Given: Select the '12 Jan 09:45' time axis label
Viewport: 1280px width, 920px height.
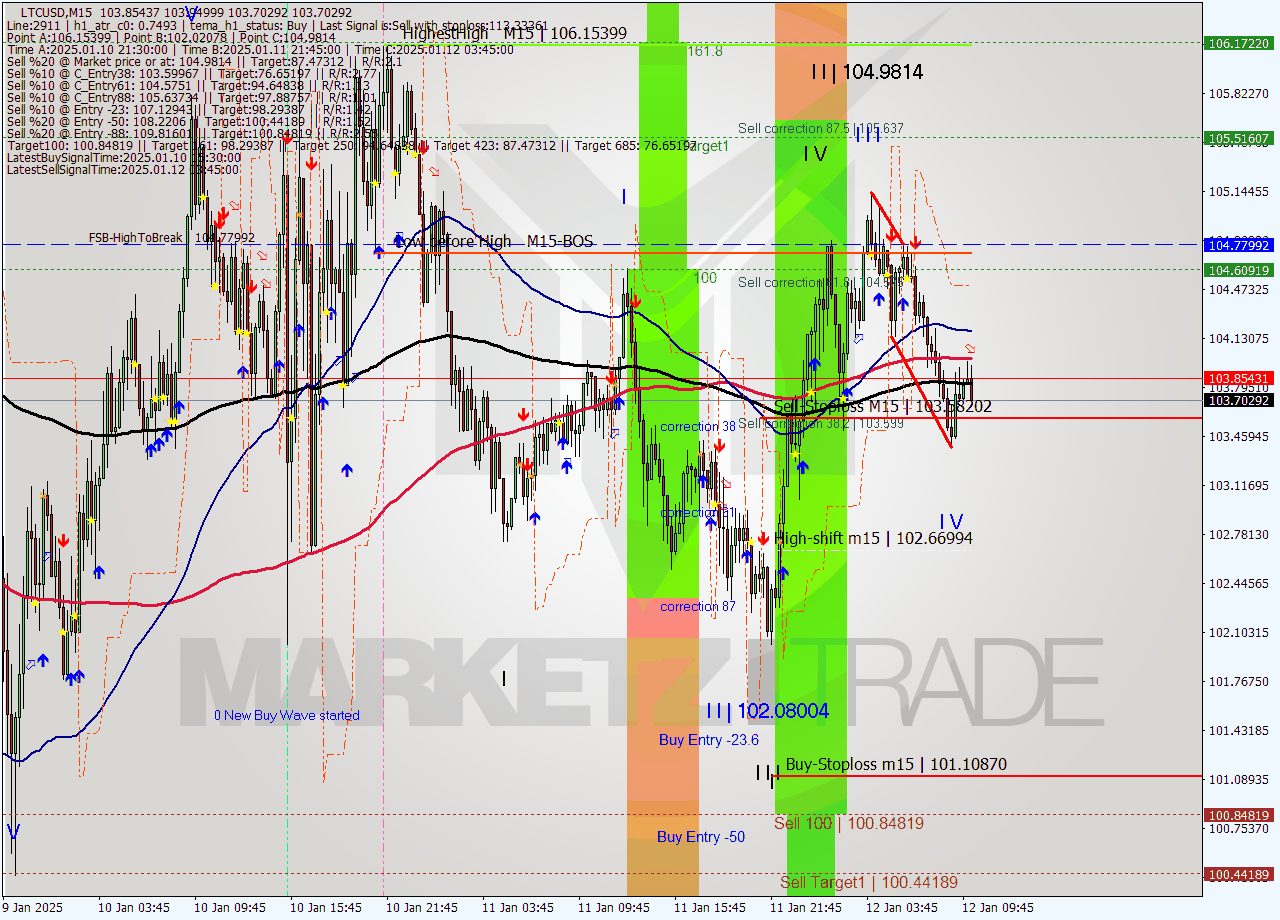Looking at the screenshot, I should tap(998, 908).
